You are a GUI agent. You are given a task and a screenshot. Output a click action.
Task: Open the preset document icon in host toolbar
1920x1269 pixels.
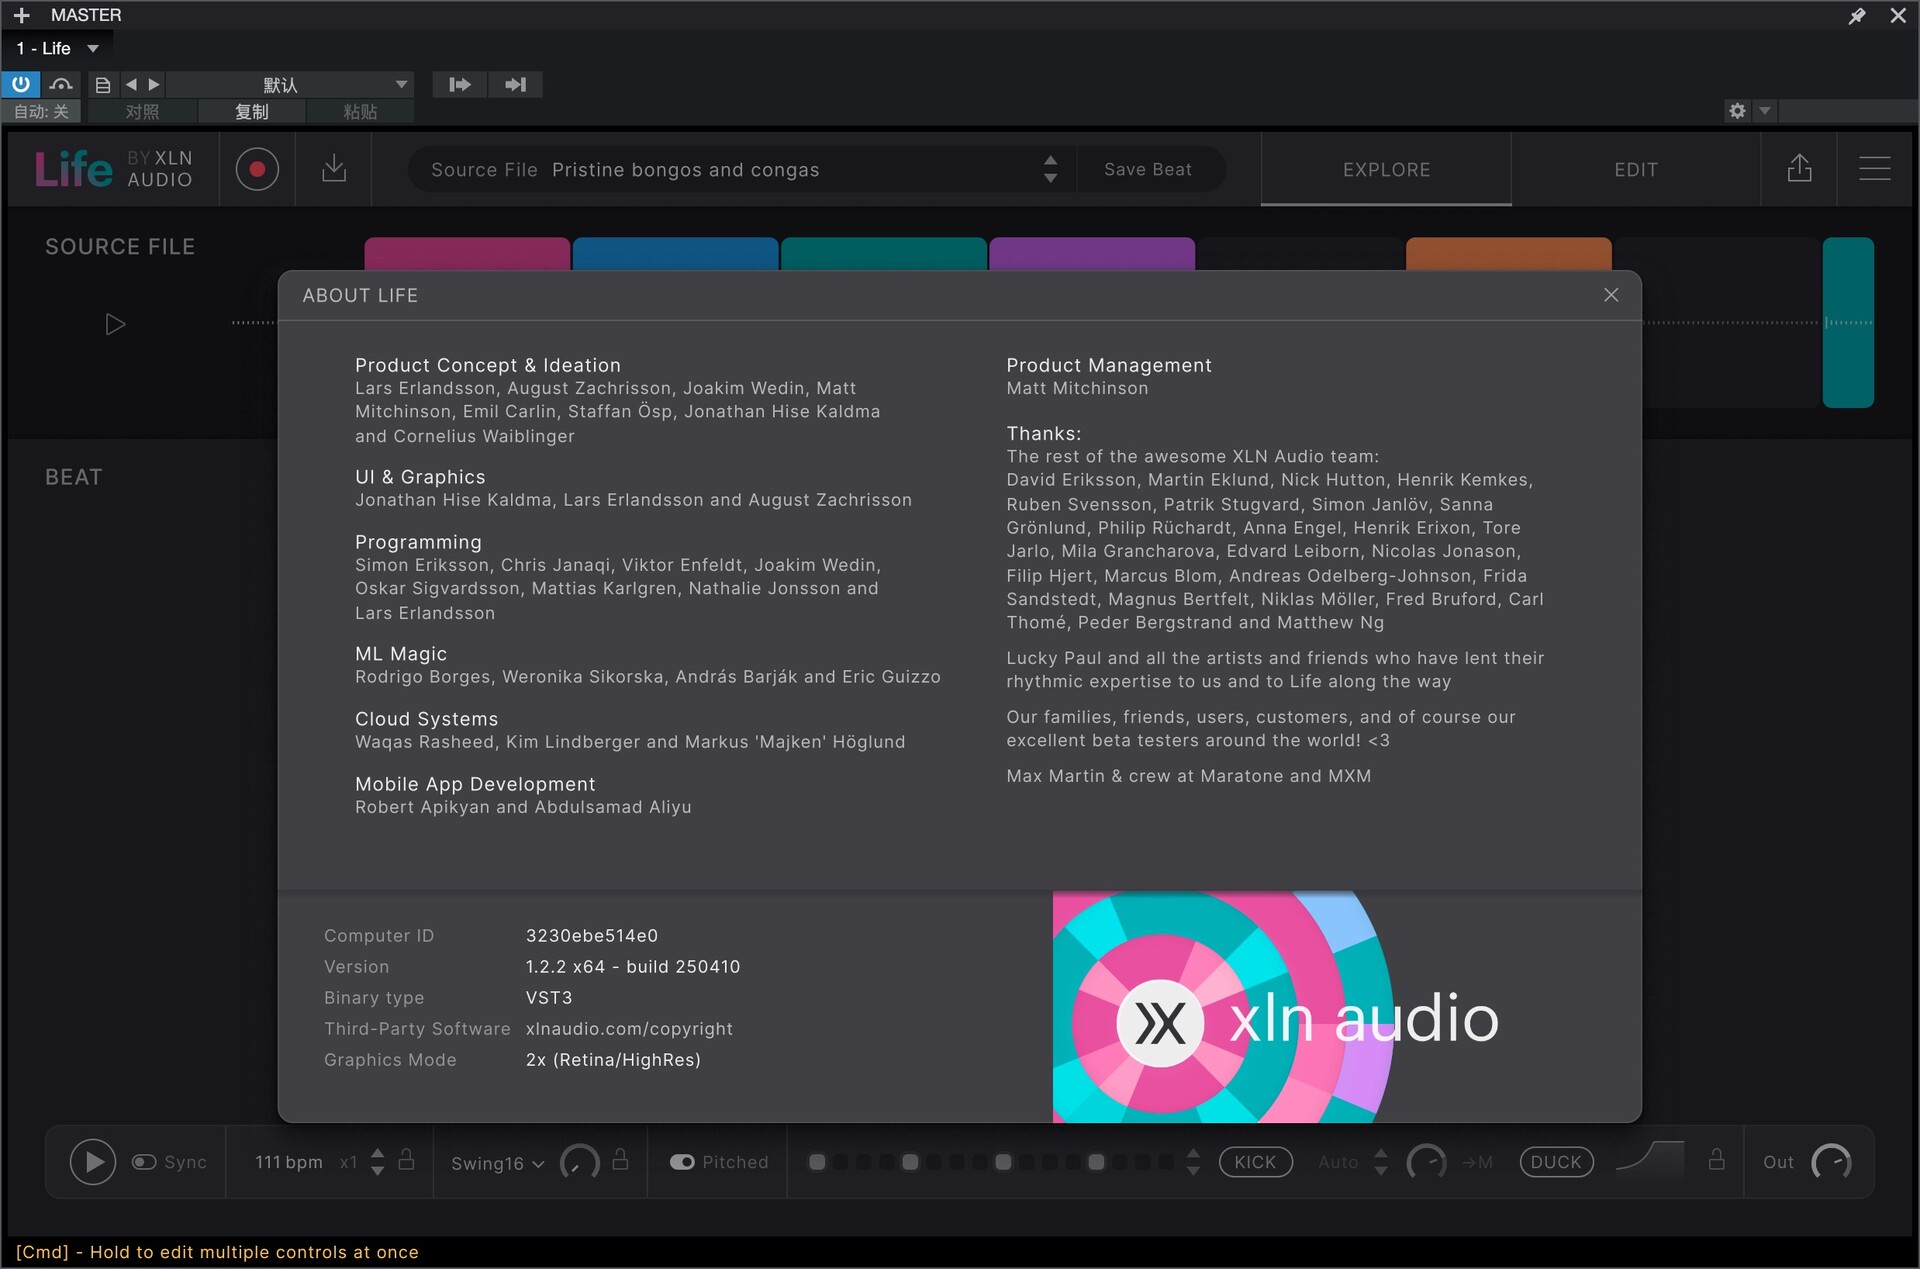pos(102,85)
